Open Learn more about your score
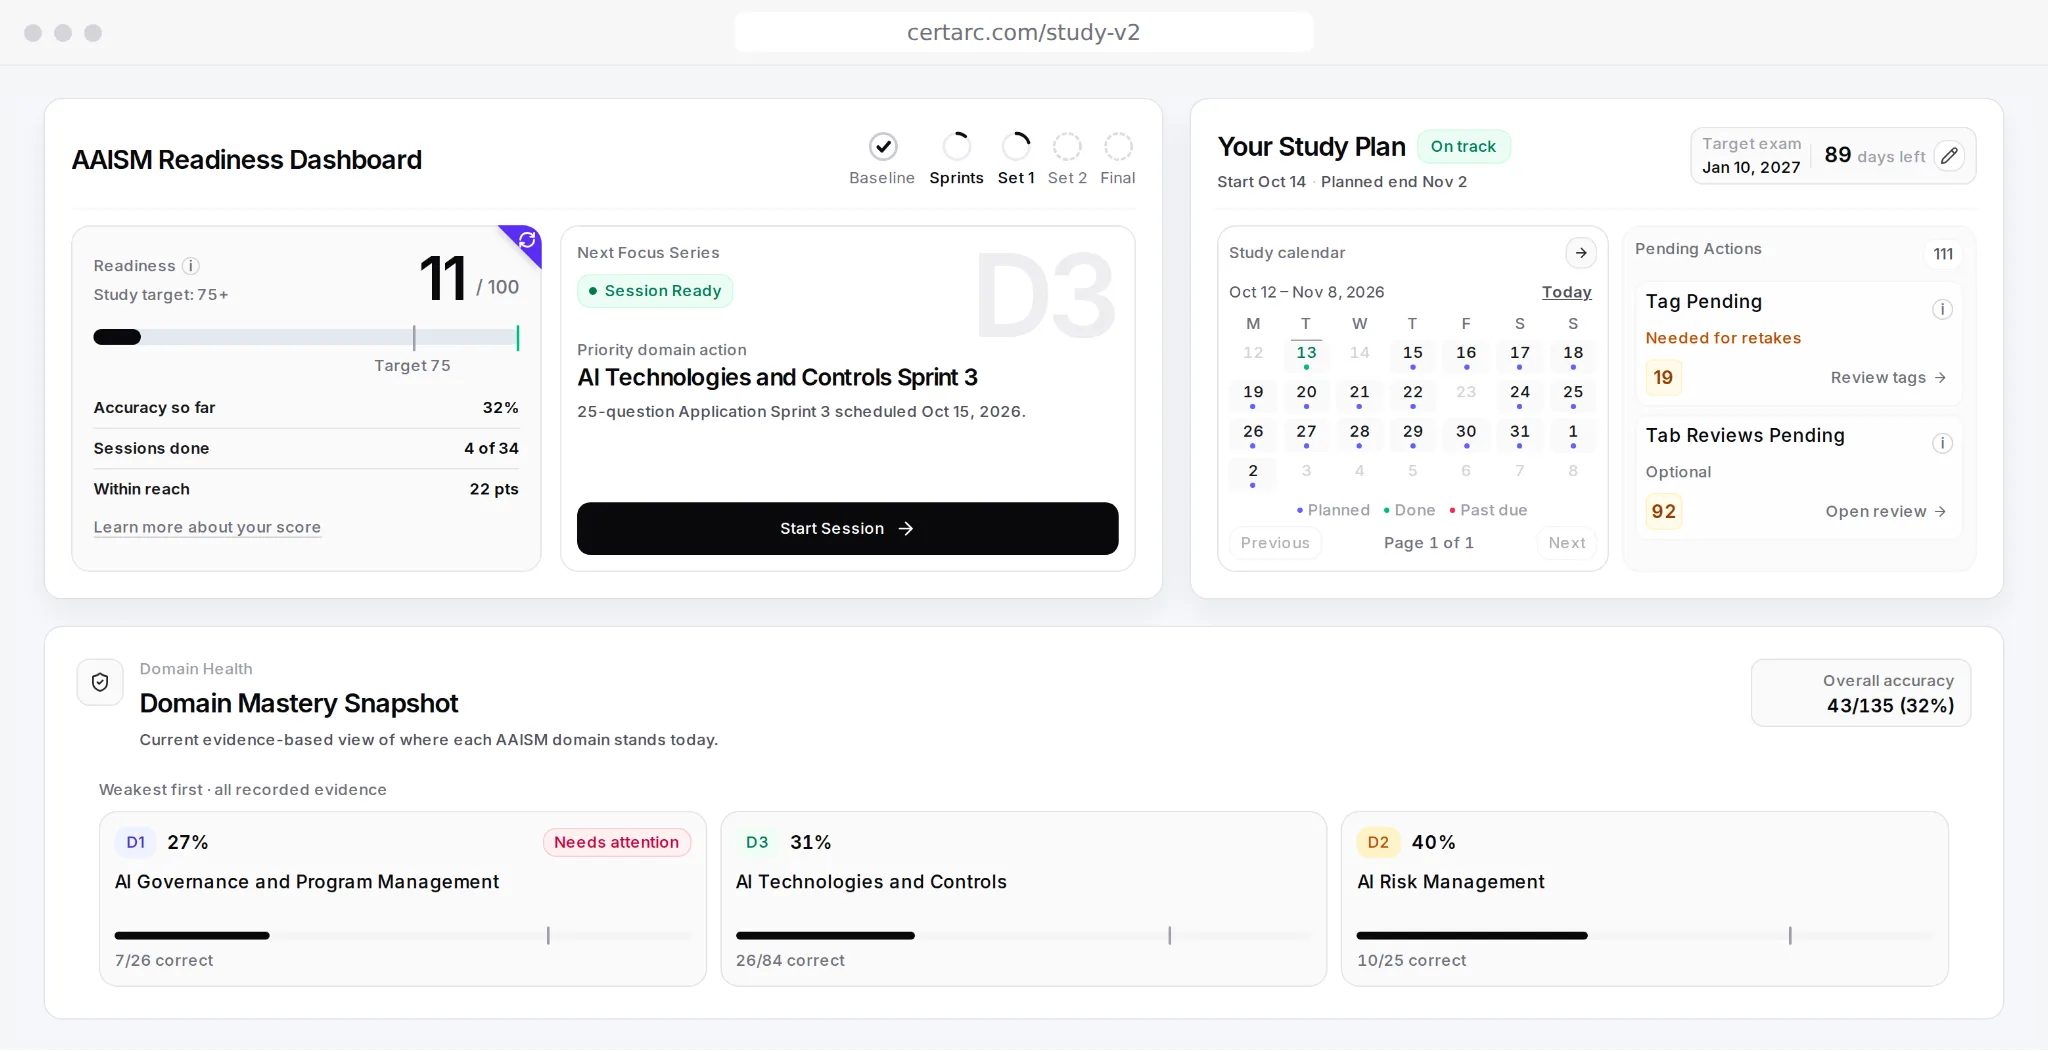The image size is (2048, 1052). [x=207, y=527]
